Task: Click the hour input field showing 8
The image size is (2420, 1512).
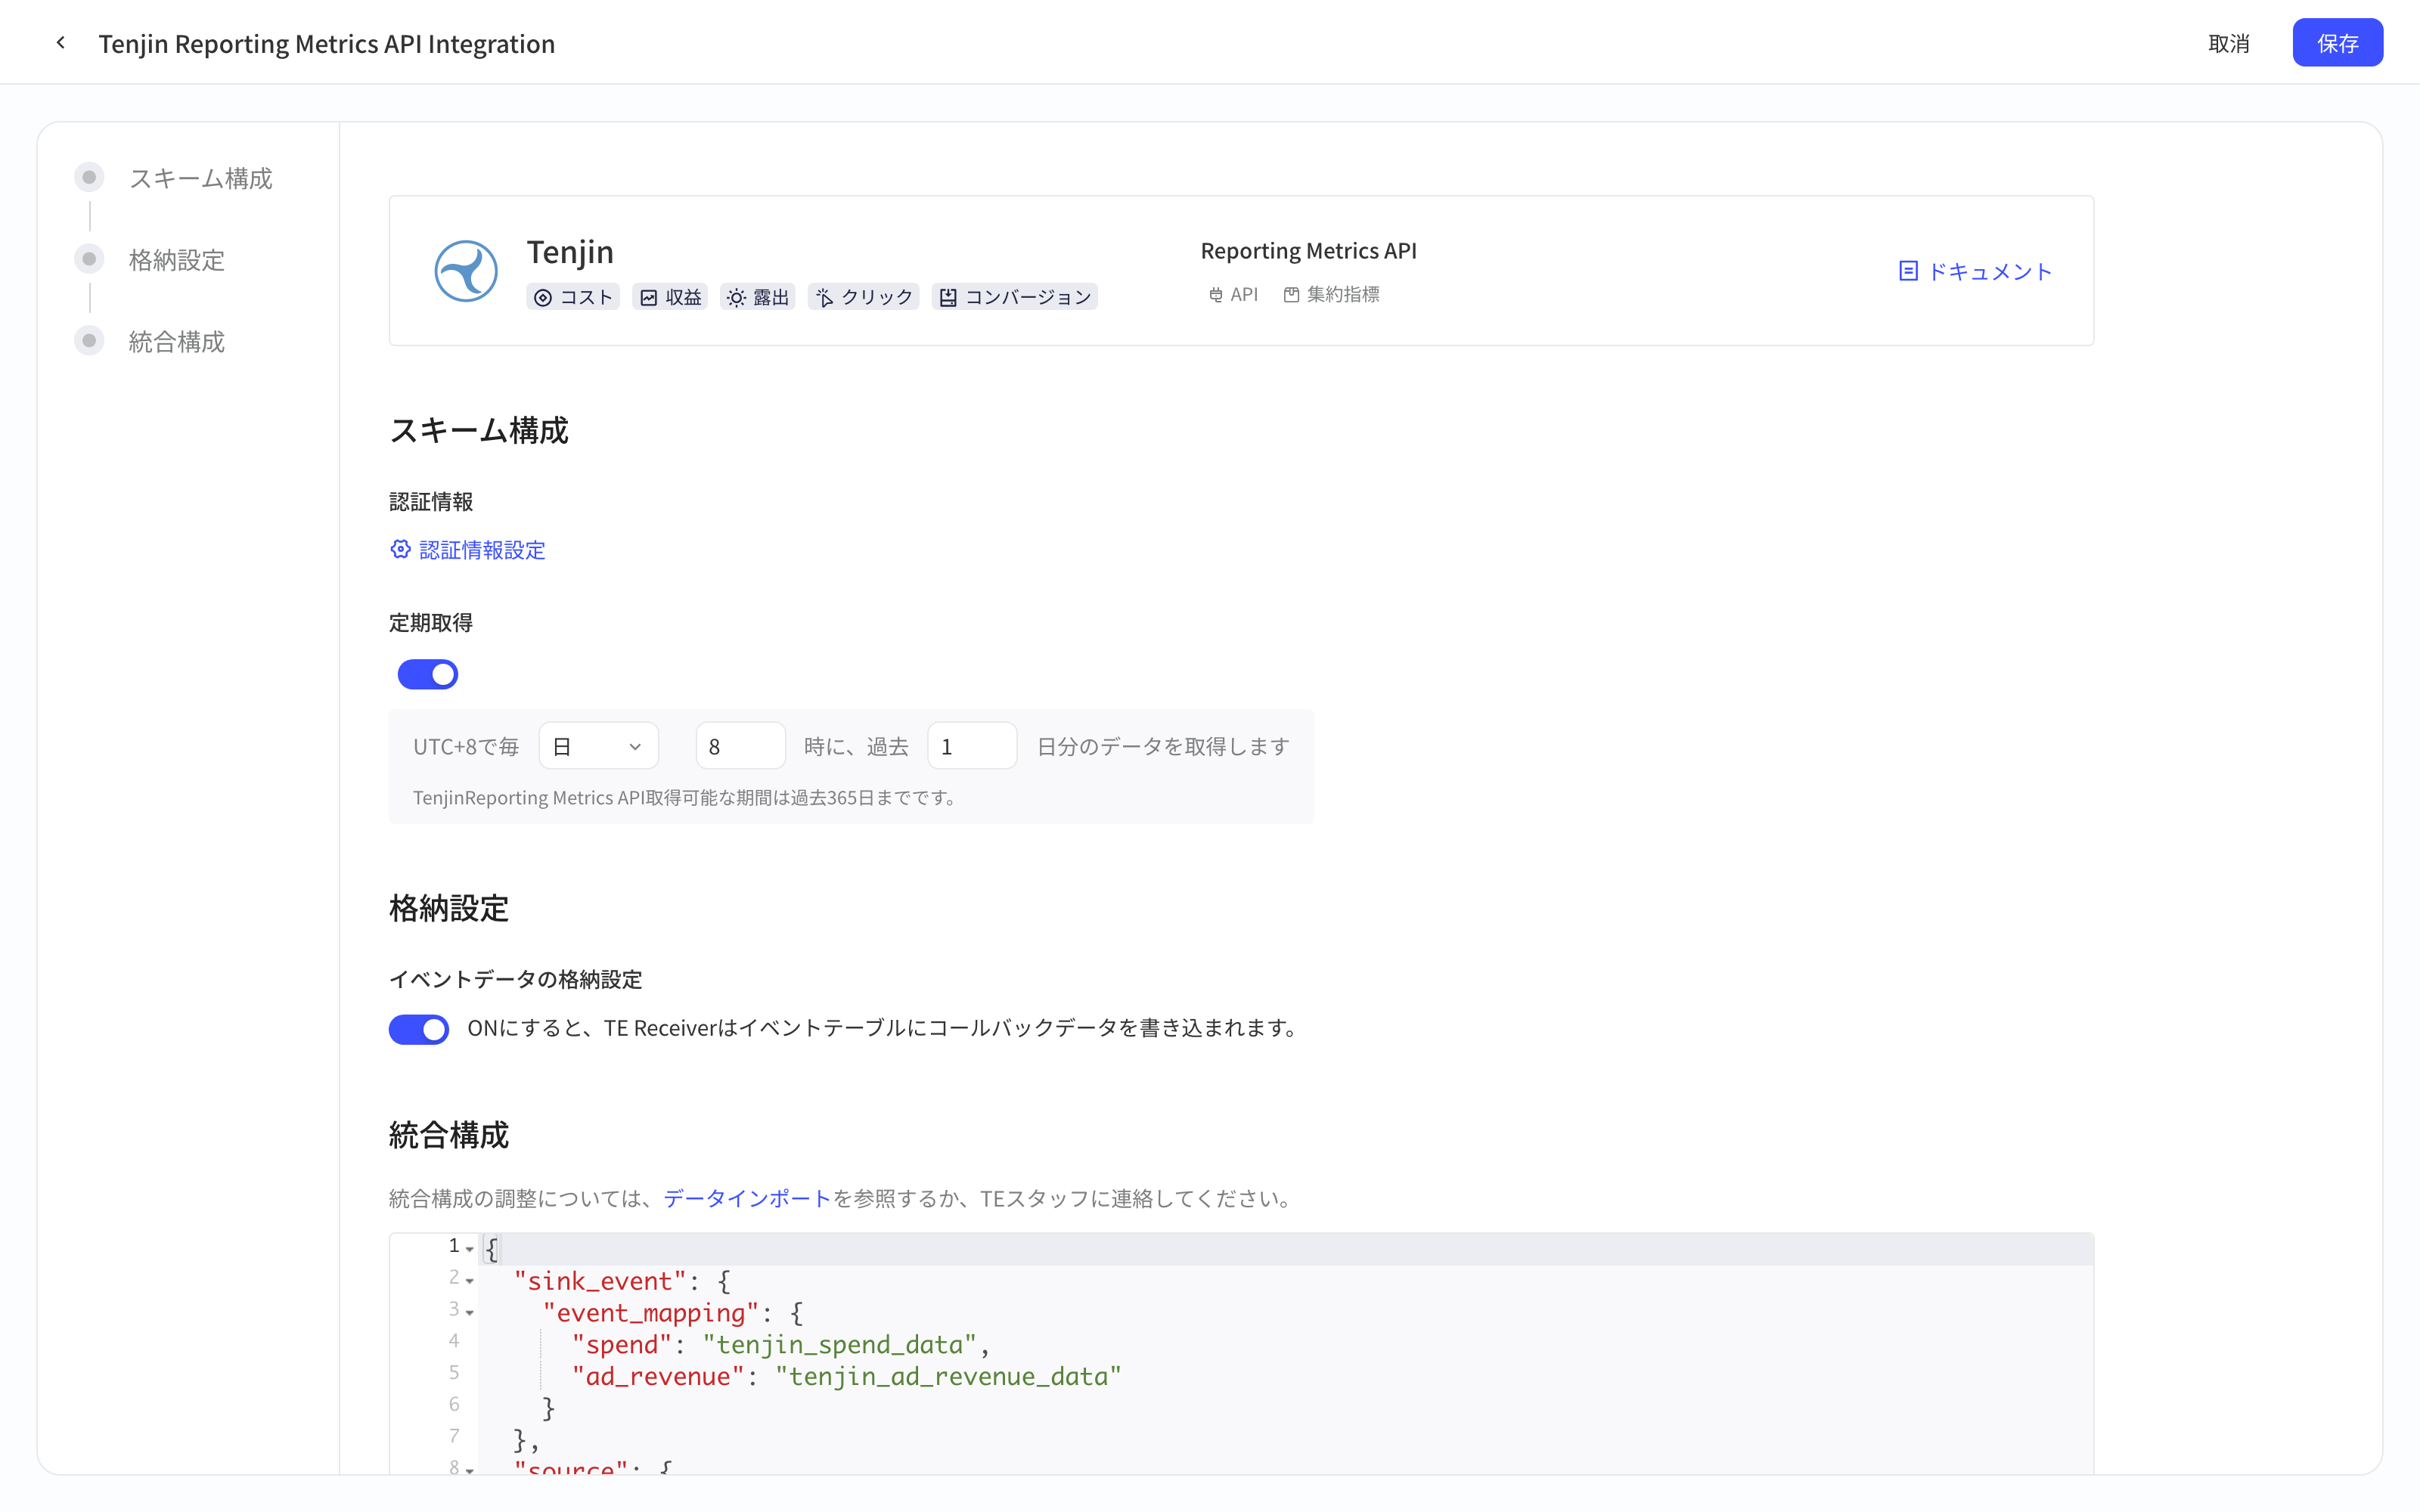Action: [x=740, y=746]
